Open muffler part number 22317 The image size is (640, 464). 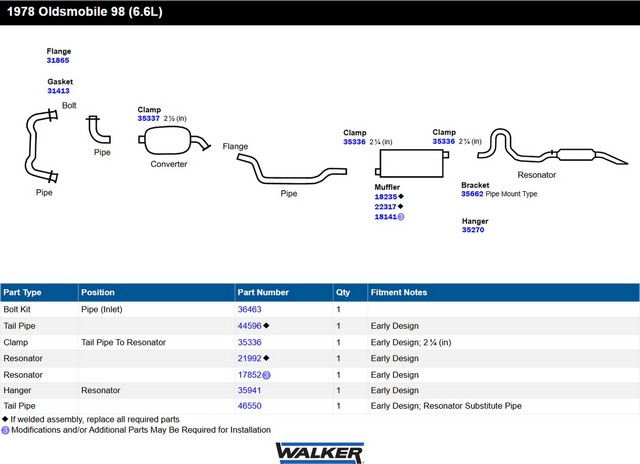point(386,206)
